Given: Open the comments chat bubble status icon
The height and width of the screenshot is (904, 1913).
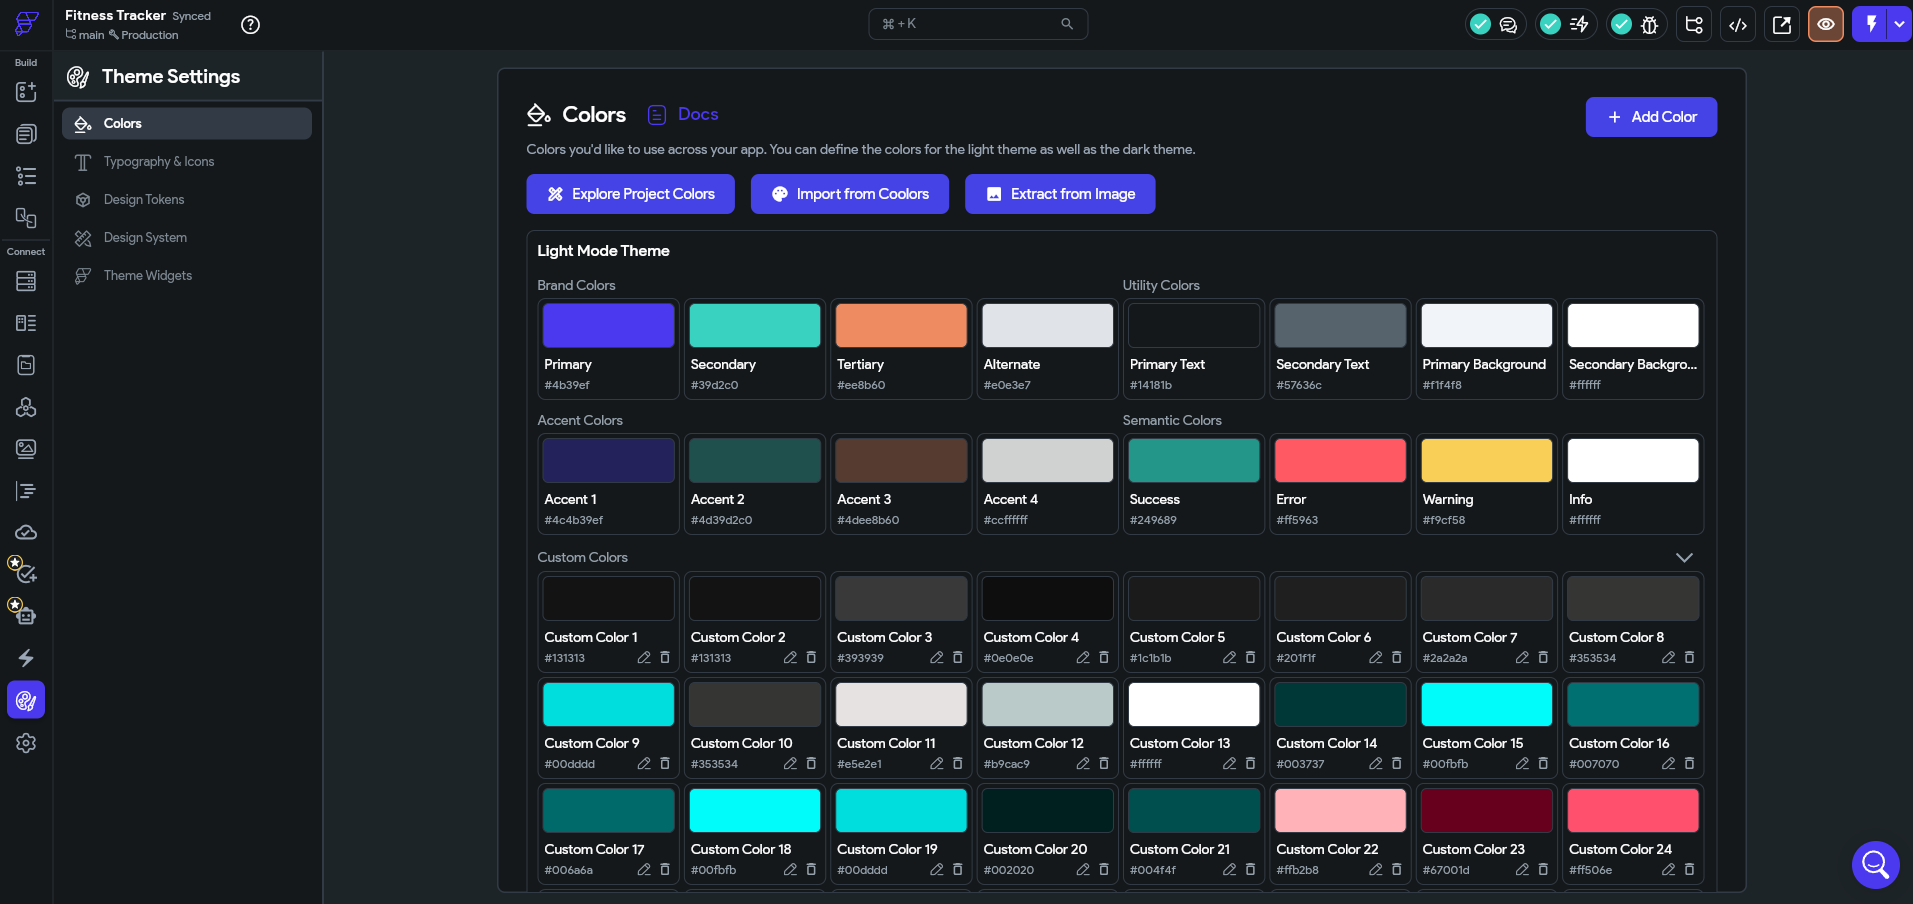Looking at the screenshot, I should click(x=1508, y=25).
